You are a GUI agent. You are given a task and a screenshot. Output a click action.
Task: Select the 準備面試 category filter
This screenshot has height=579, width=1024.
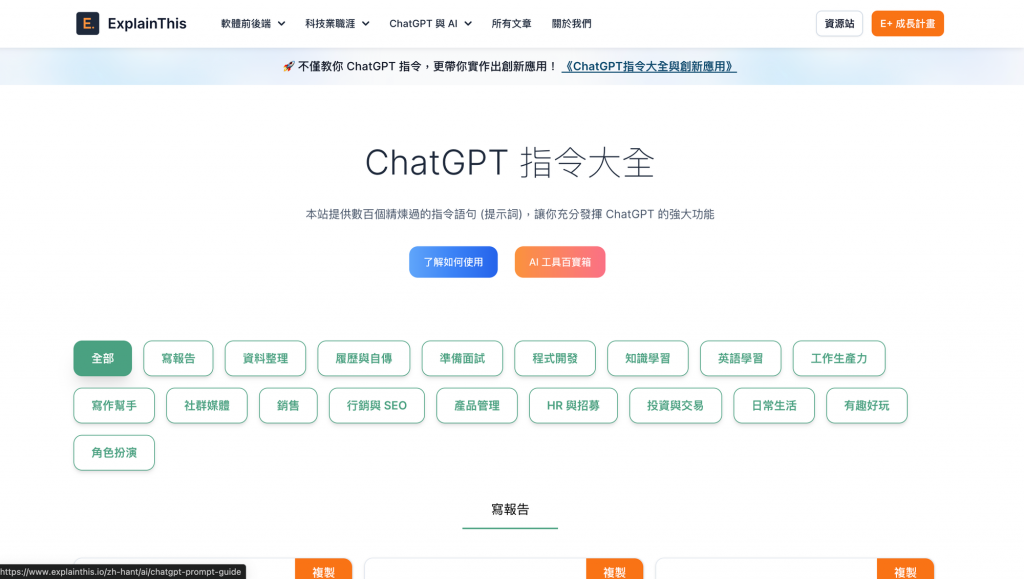pos(462,358)
